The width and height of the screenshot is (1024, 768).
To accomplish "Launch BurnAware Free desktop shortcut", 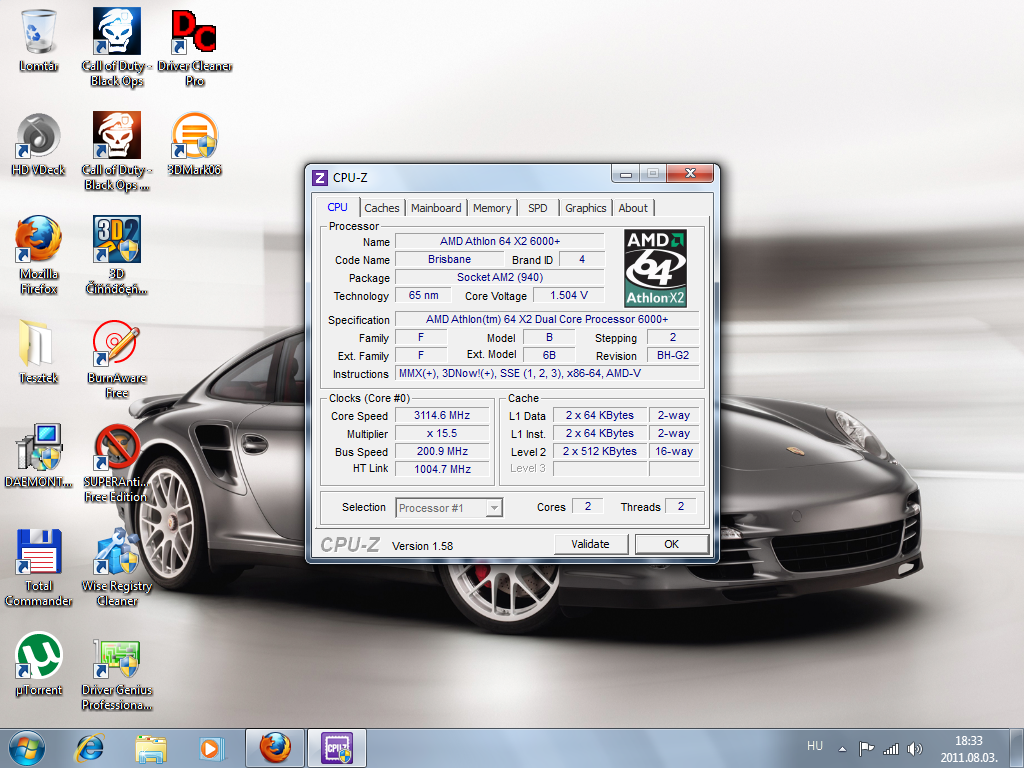I will click(117, 346).
